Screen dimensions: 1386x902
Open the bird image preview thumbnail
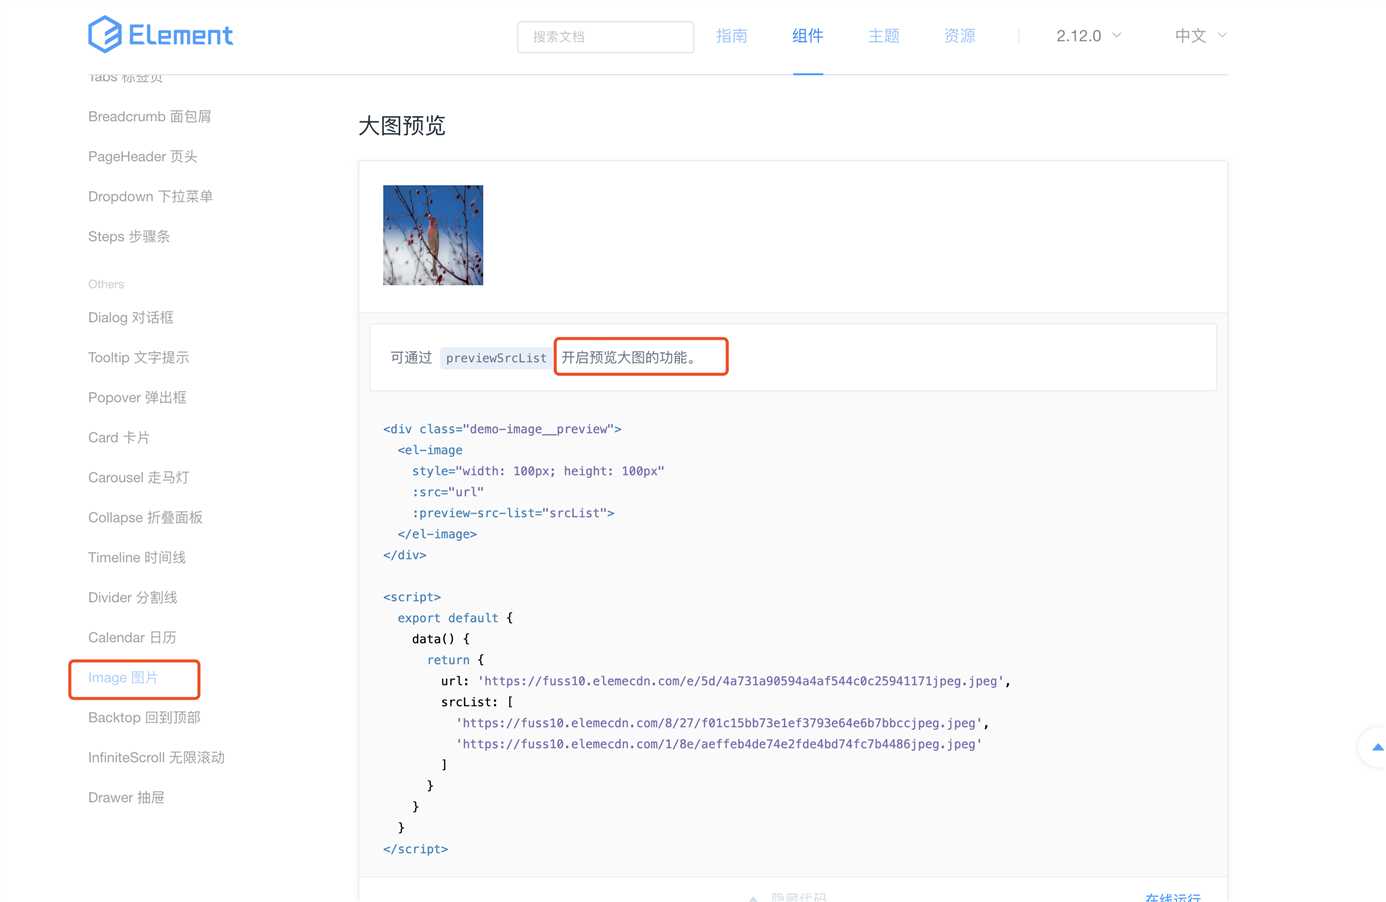pyautogui.click(x=433, y=235)
